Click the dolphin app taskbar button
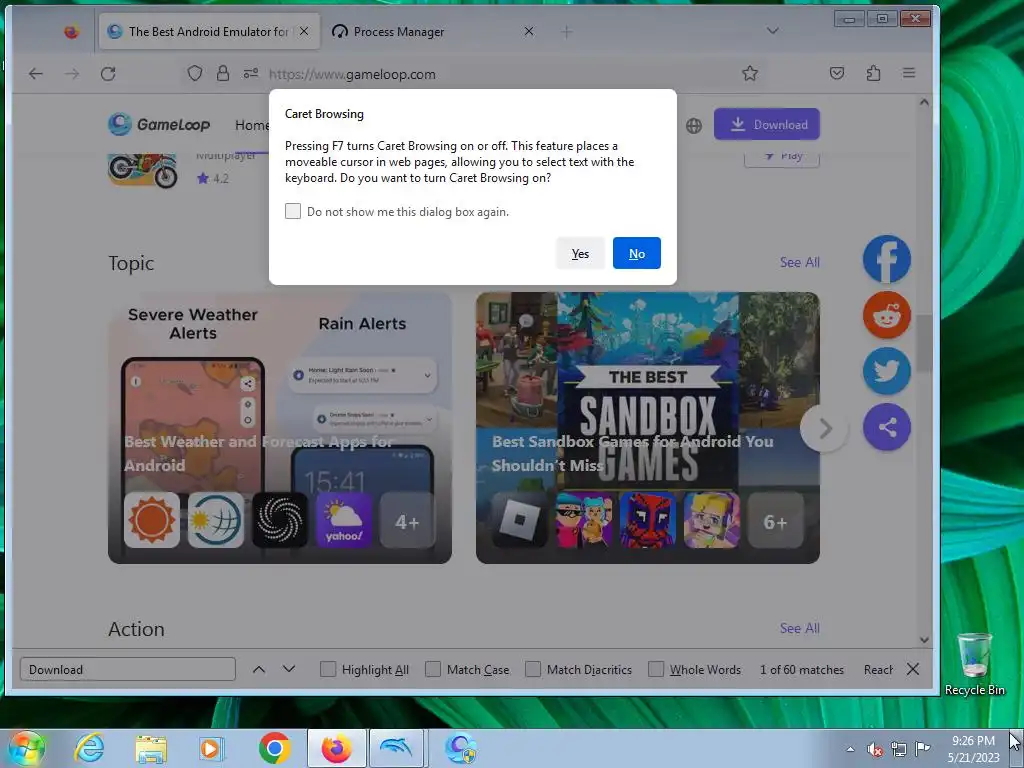Screen dimensions: 1024x768 (x=396, y=748)
